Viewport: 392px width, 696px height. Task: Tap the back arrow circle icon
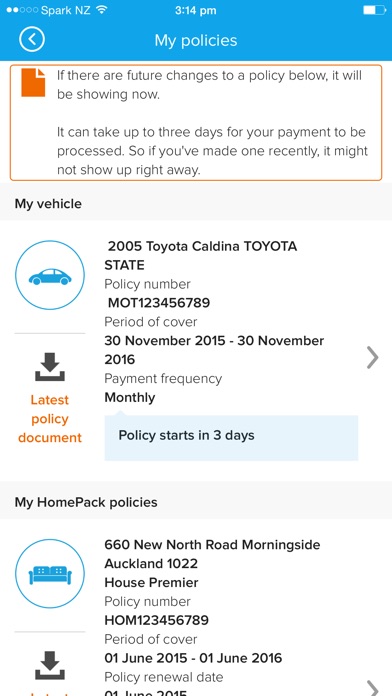pos(32,40)
